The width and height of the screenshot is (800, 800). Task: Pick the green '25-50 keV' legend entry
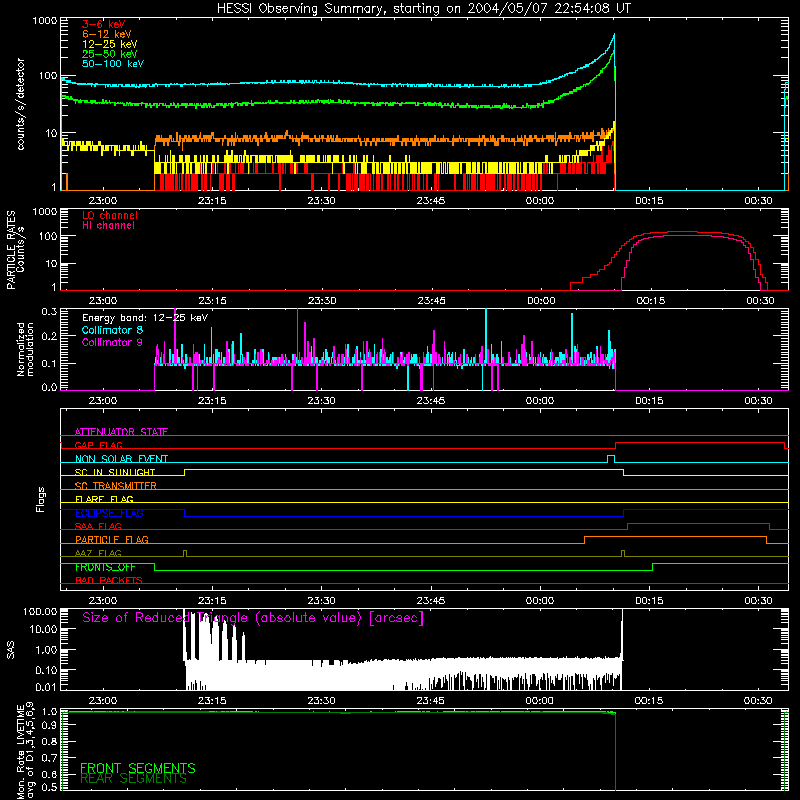coord(110,54)
